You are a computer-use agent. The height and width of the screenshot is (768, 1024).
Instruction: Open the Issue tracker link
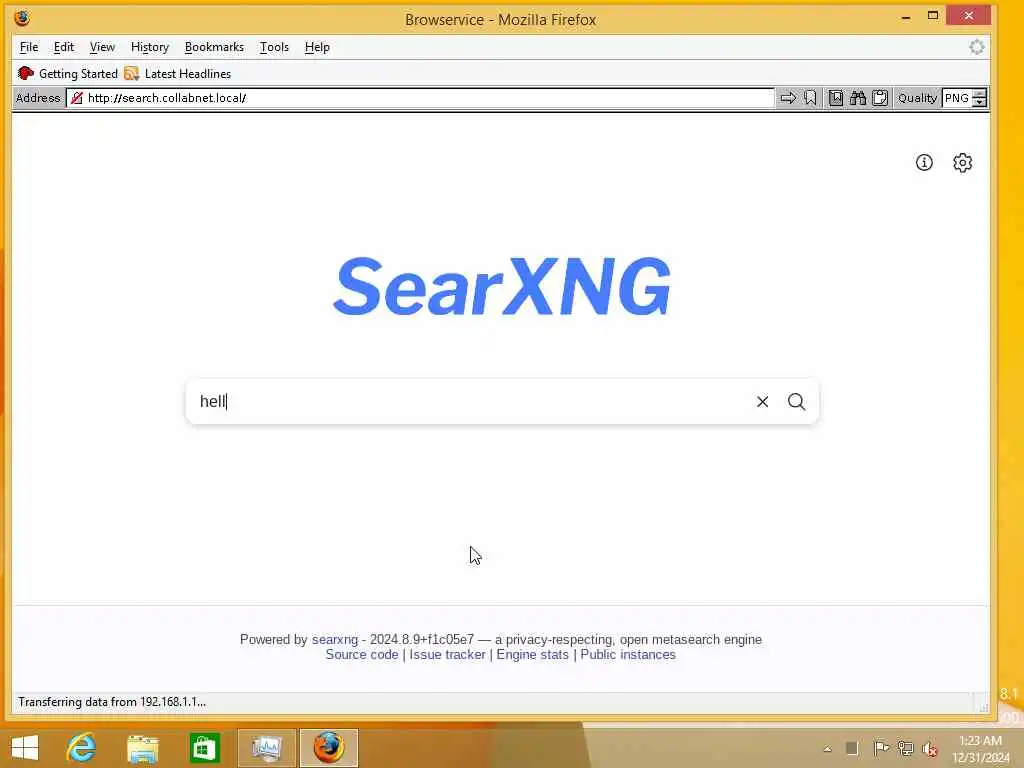pyautogui.click(x=447, y=654)
